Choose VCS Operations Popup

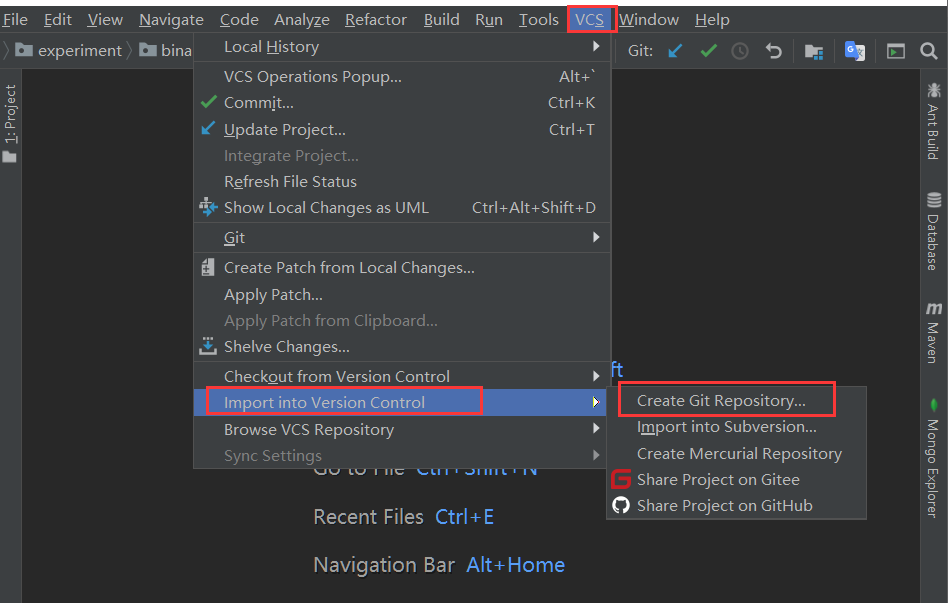pos(402,77)
